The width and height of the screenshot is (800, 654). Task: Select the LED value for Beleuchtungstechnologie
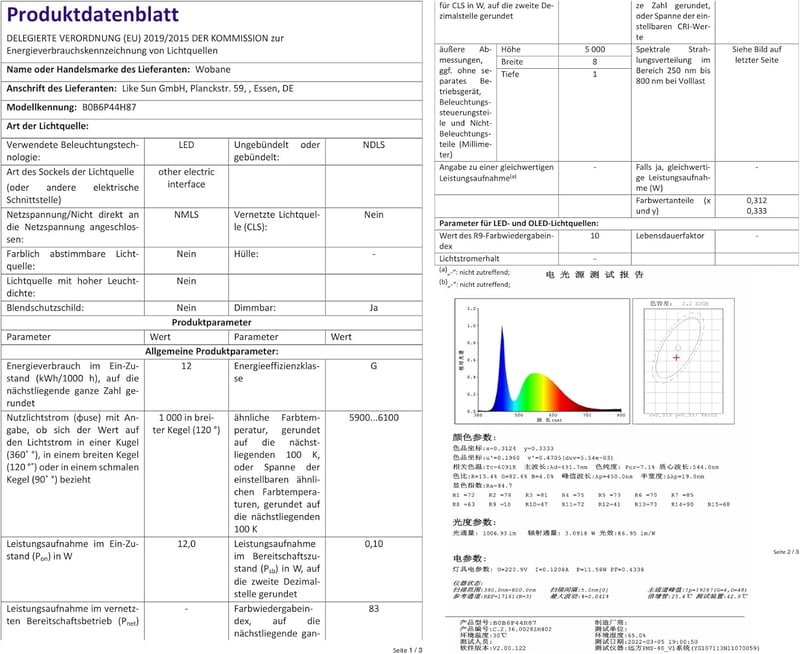click(186, 145)
